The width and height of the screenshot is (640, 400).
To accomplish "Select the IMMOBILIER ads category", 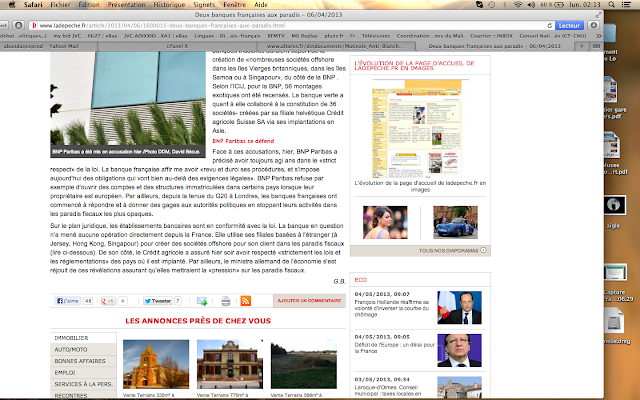I will point(83,338).
